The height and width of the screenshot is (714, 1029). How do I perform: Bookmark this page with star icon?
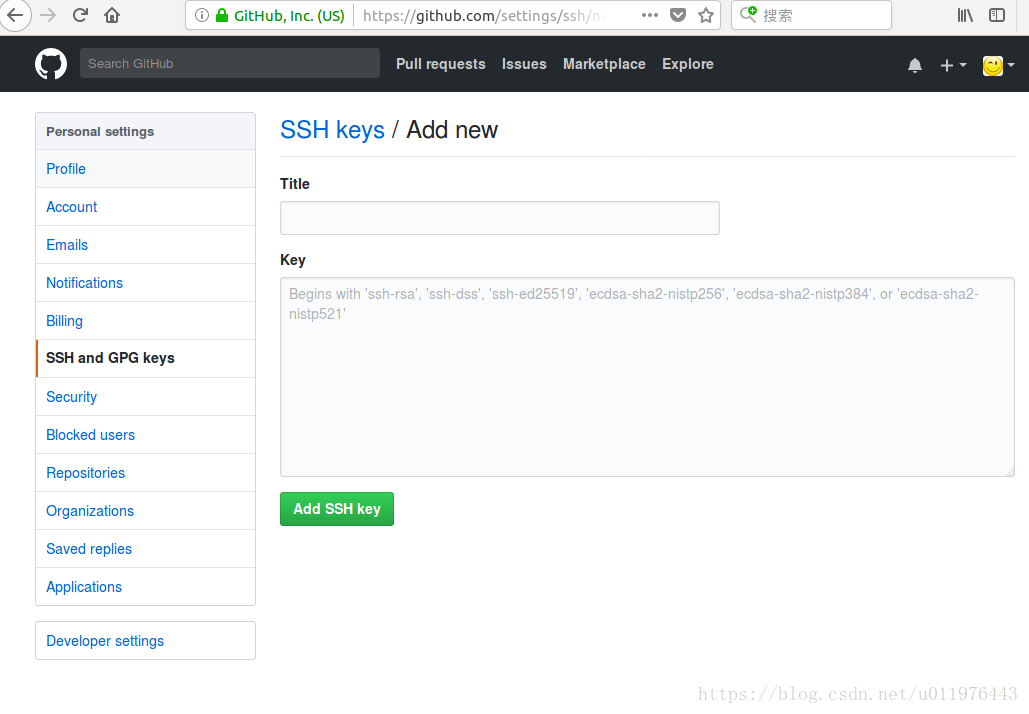[x=706, y=15]
